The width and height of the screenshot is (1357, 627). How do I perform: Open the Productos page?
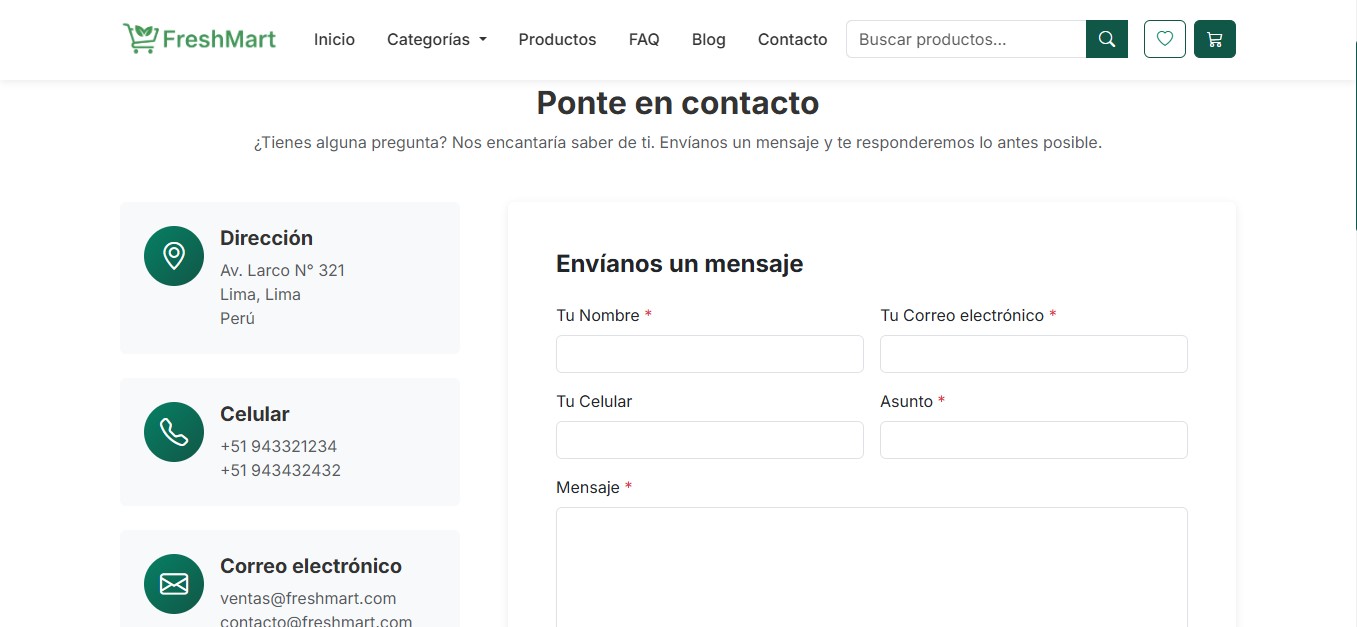coord(557,39)
